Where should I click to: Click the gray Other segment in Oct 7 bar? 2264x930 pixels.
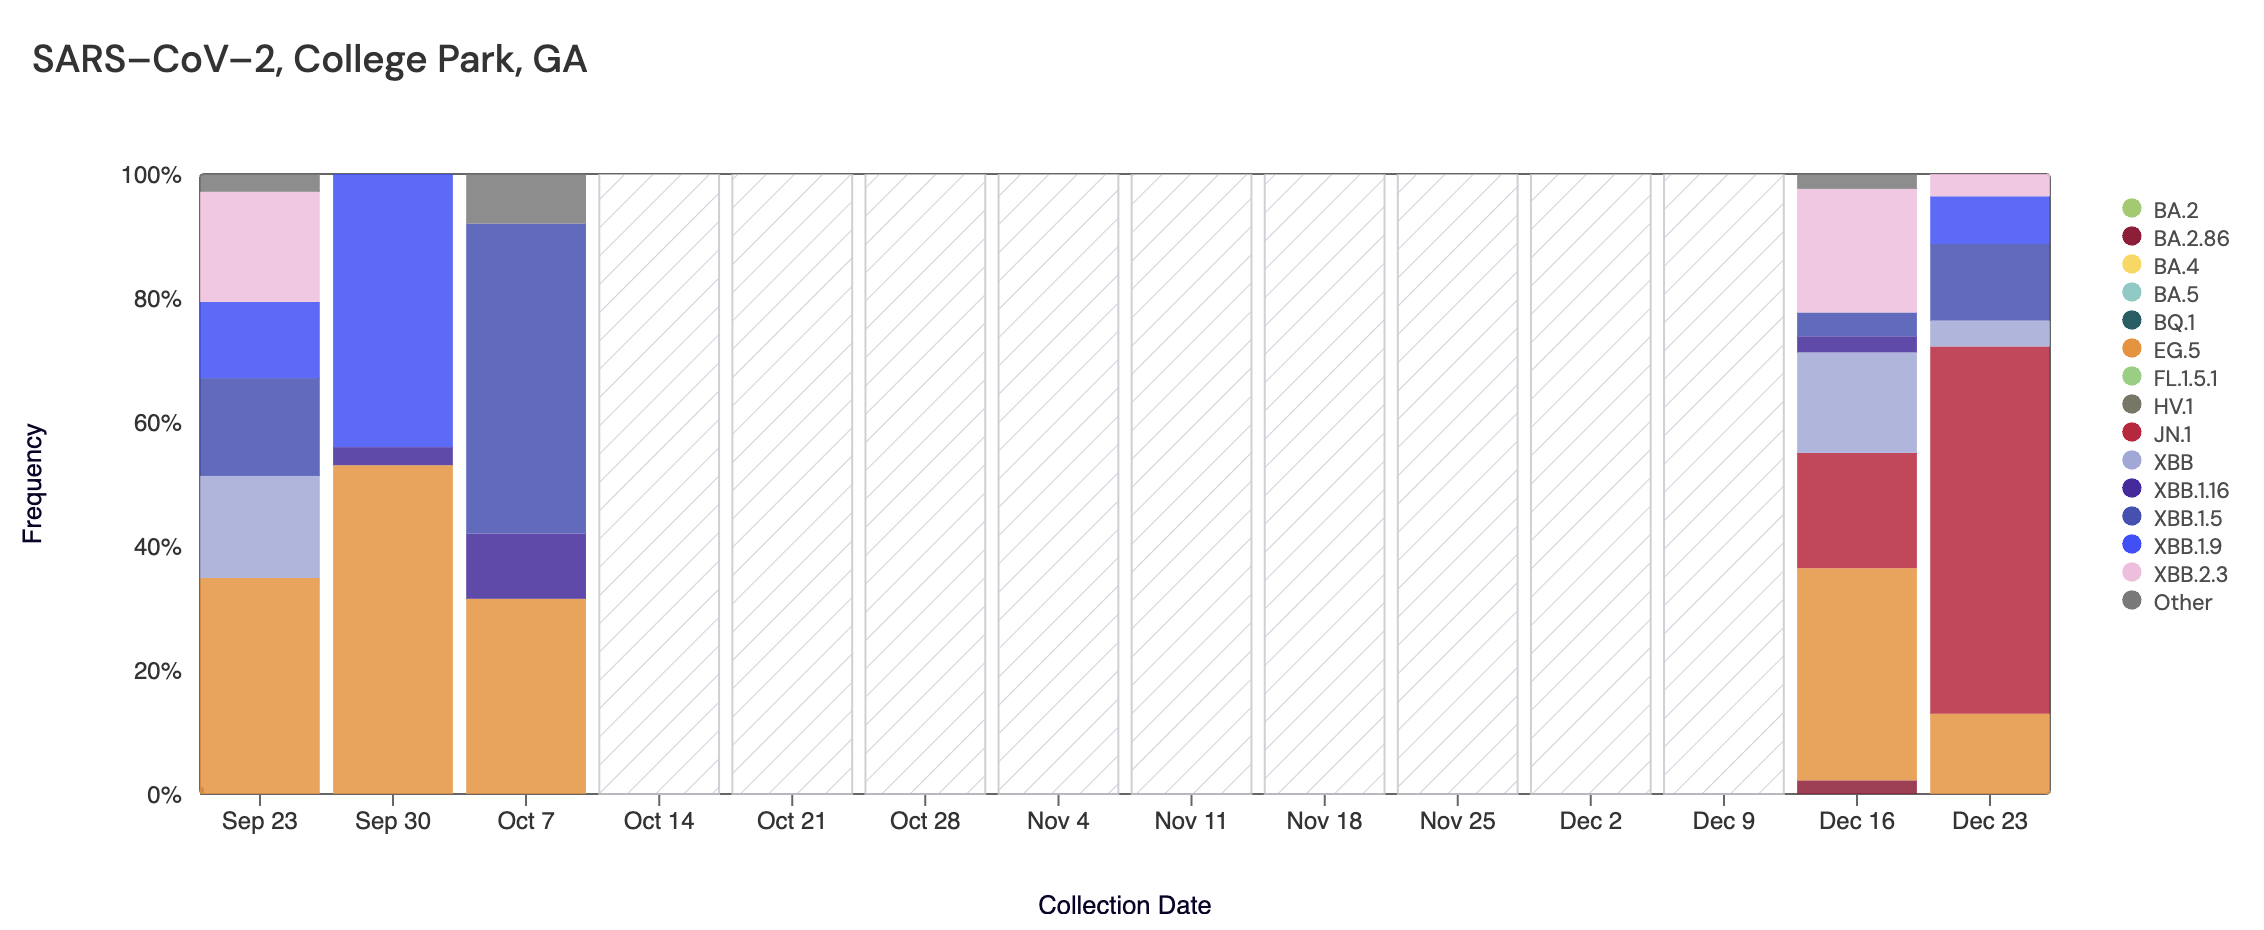526,198
